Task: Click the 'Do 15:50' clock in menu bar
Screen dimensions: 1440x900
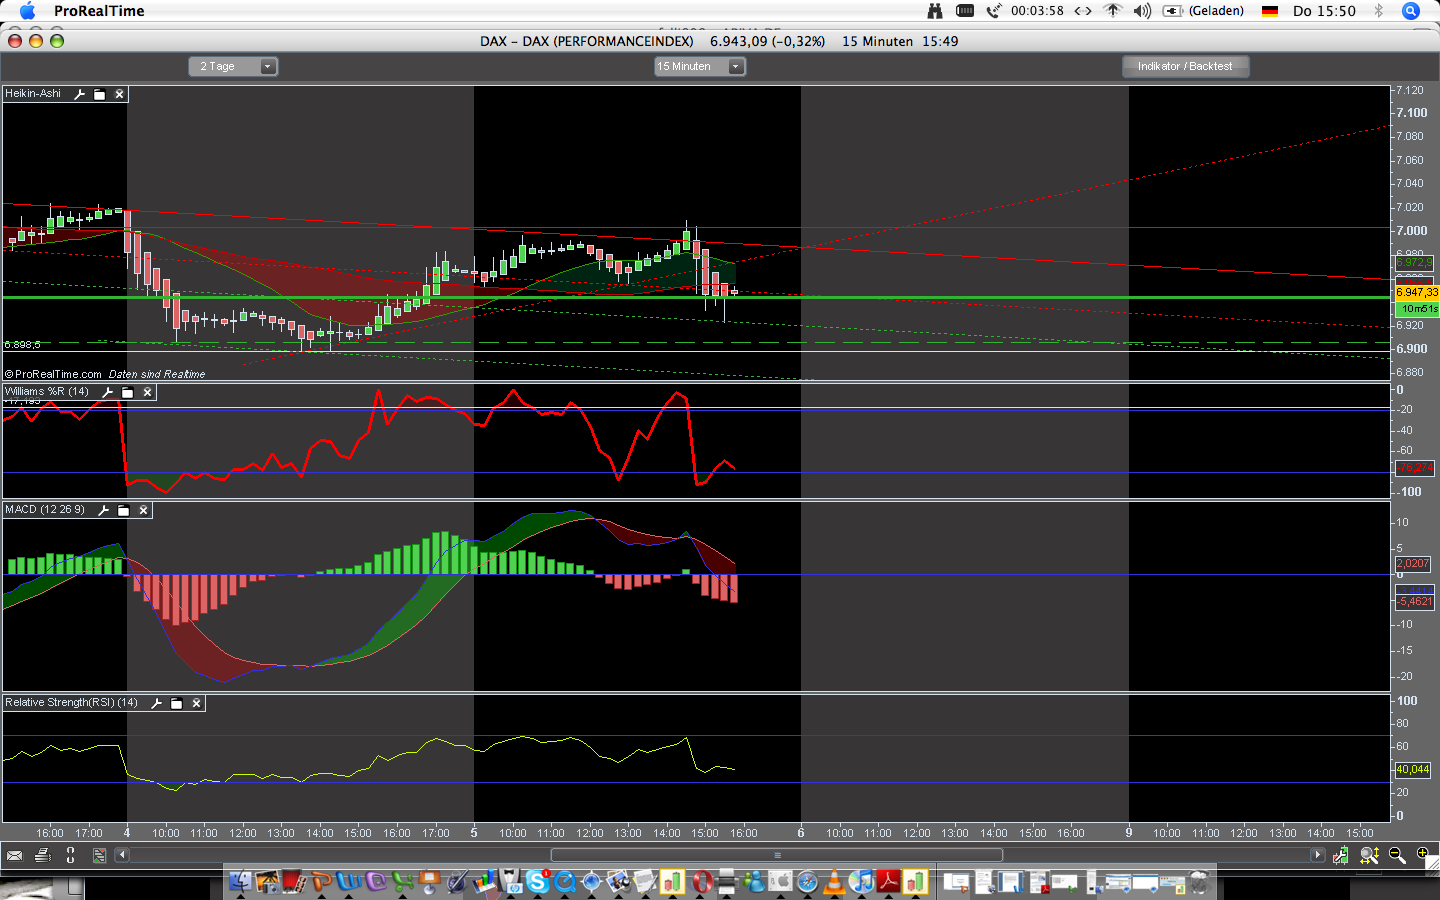Action: click(1324, 11)
